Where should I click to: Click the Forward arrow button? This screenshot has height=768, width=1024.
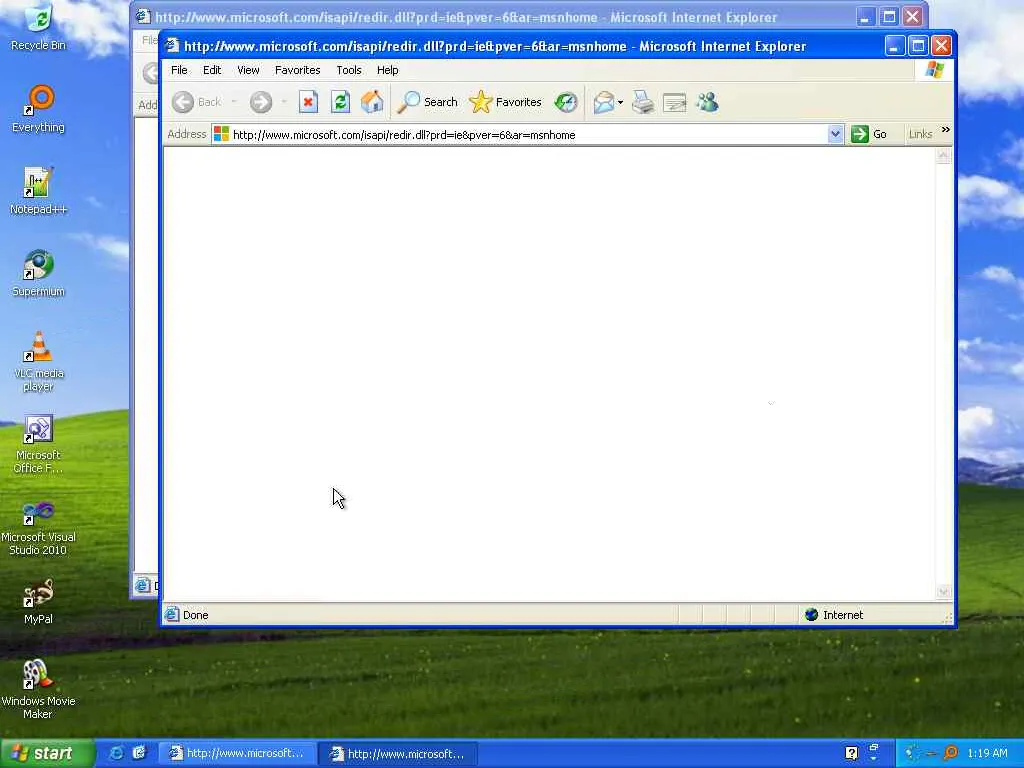pyautogui.click(x=261, y=102)
